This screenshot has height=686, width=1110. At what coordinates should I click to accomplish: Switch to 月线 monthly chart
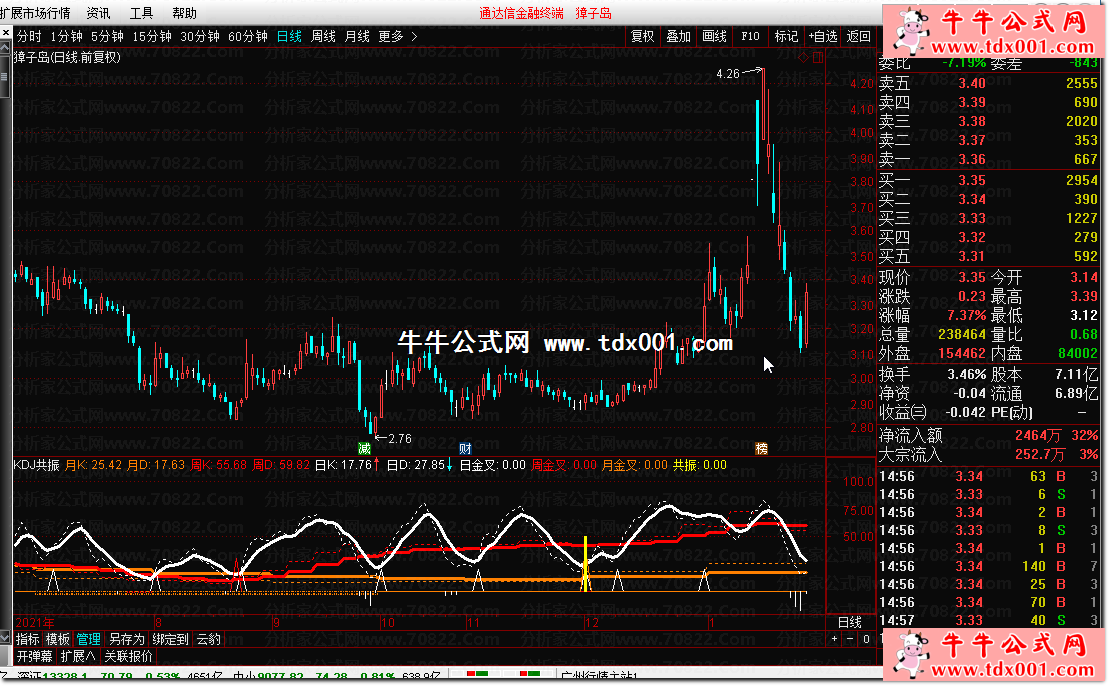point(357,36)
